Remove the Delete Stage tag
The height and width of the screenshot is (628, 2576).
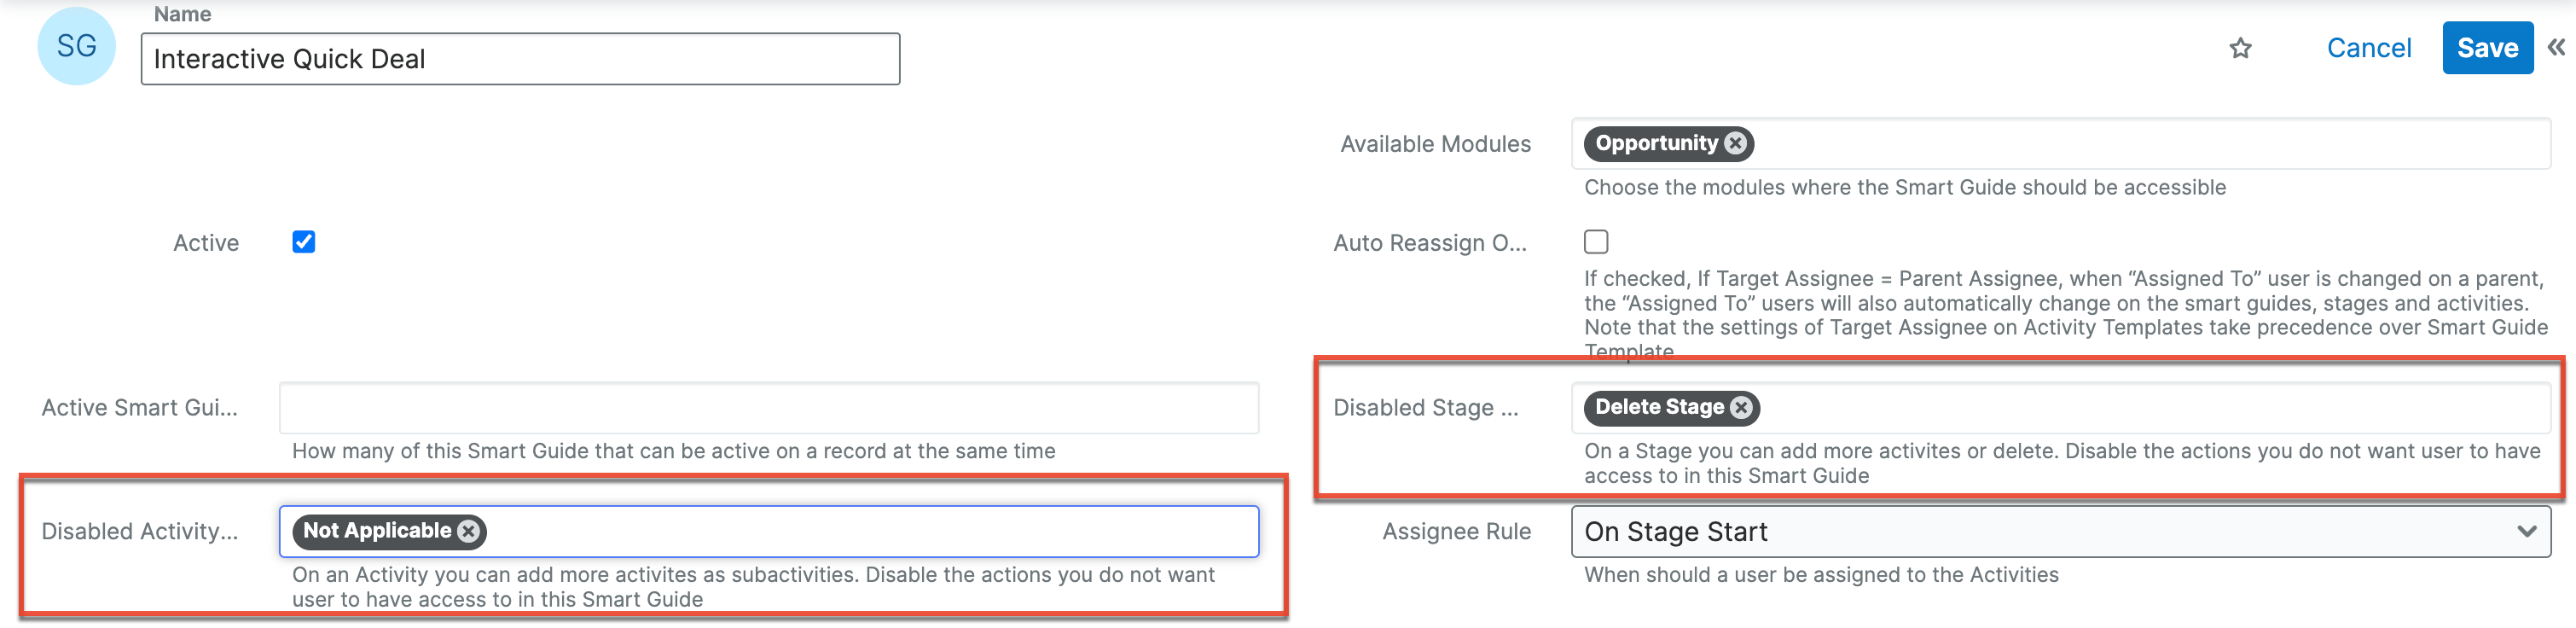coord(1740,407)
